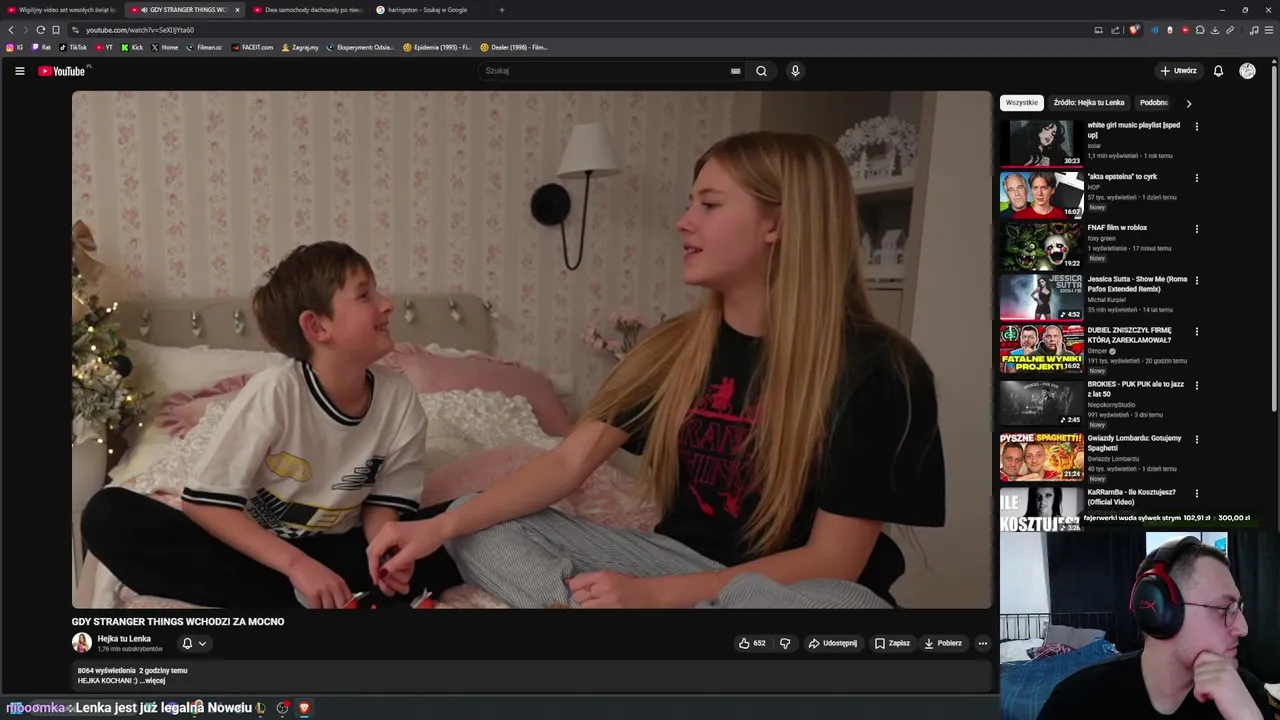
Task: Click the 'Utwórz' create button
Action: click(x=1179, y=71)
